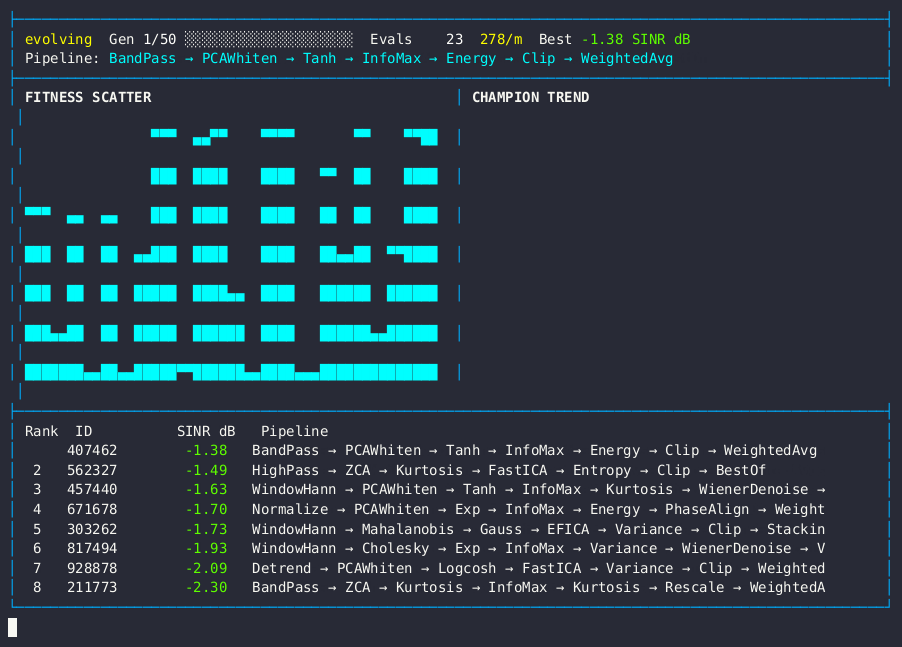Click 'Rescale' in row 211773's pipeline
Screen dimensions: 902x647
[x=694, y=587]
